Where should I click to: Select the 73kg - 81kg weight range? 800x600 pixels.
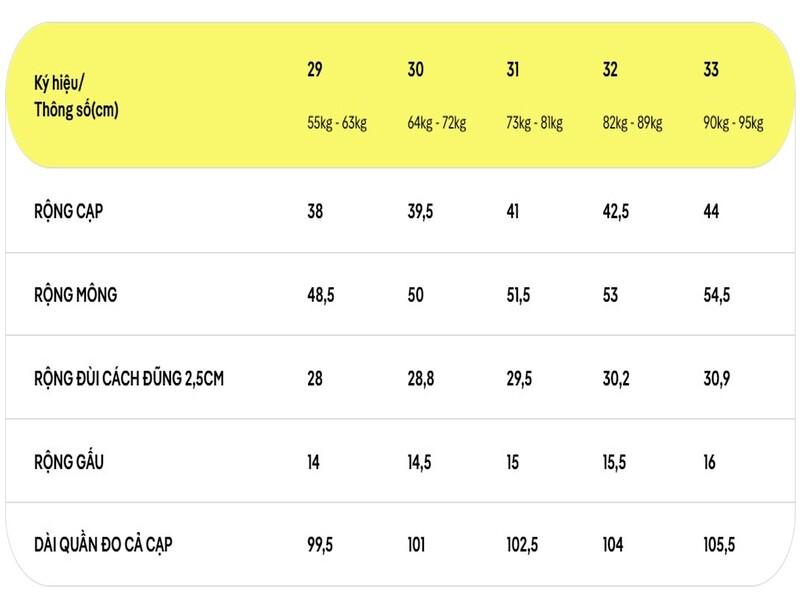(x=535, y=124)
